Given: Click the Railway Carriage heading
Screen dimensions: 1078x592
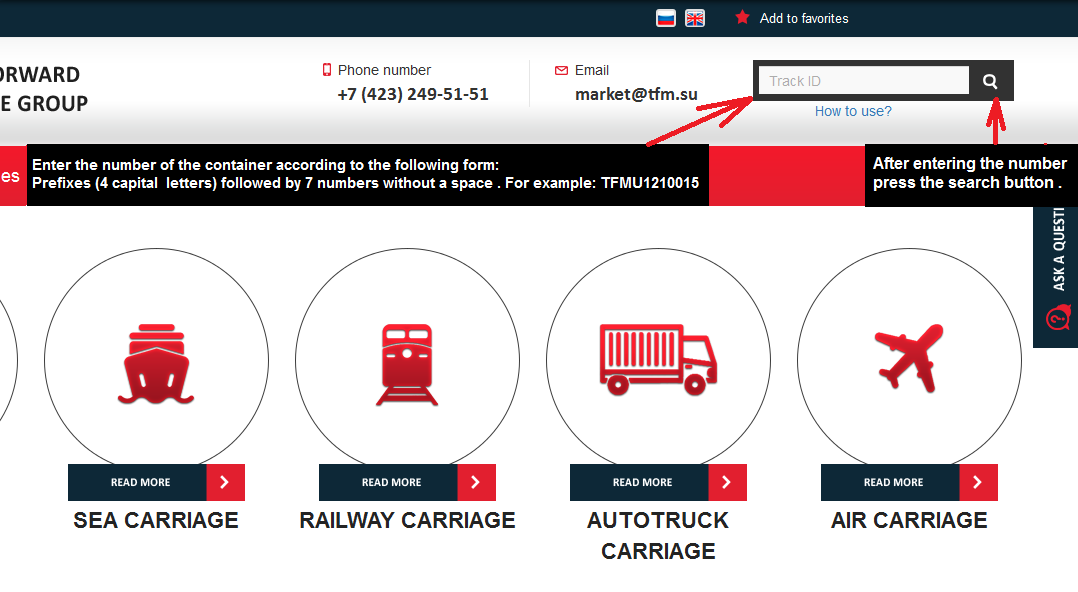Looking at the screenshot, I should 407,520.
